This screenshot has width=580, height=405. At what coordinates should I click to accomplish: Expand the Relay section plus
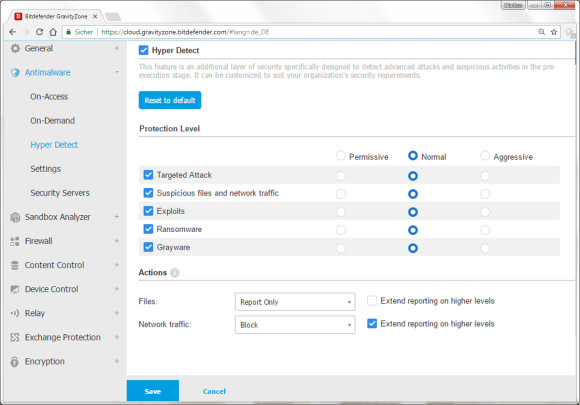117,313
